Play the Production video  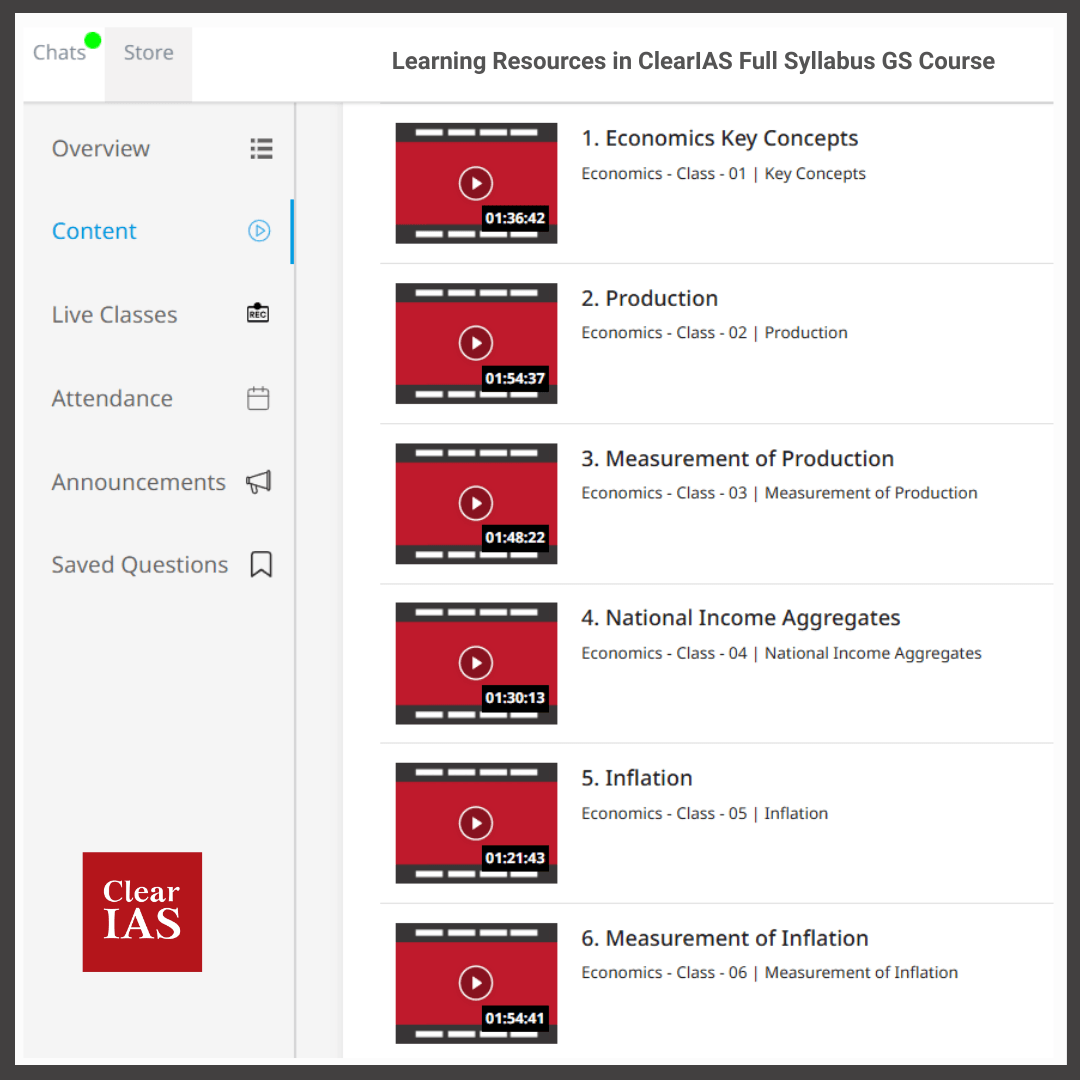pyautogui.click(x=476, y=343)
